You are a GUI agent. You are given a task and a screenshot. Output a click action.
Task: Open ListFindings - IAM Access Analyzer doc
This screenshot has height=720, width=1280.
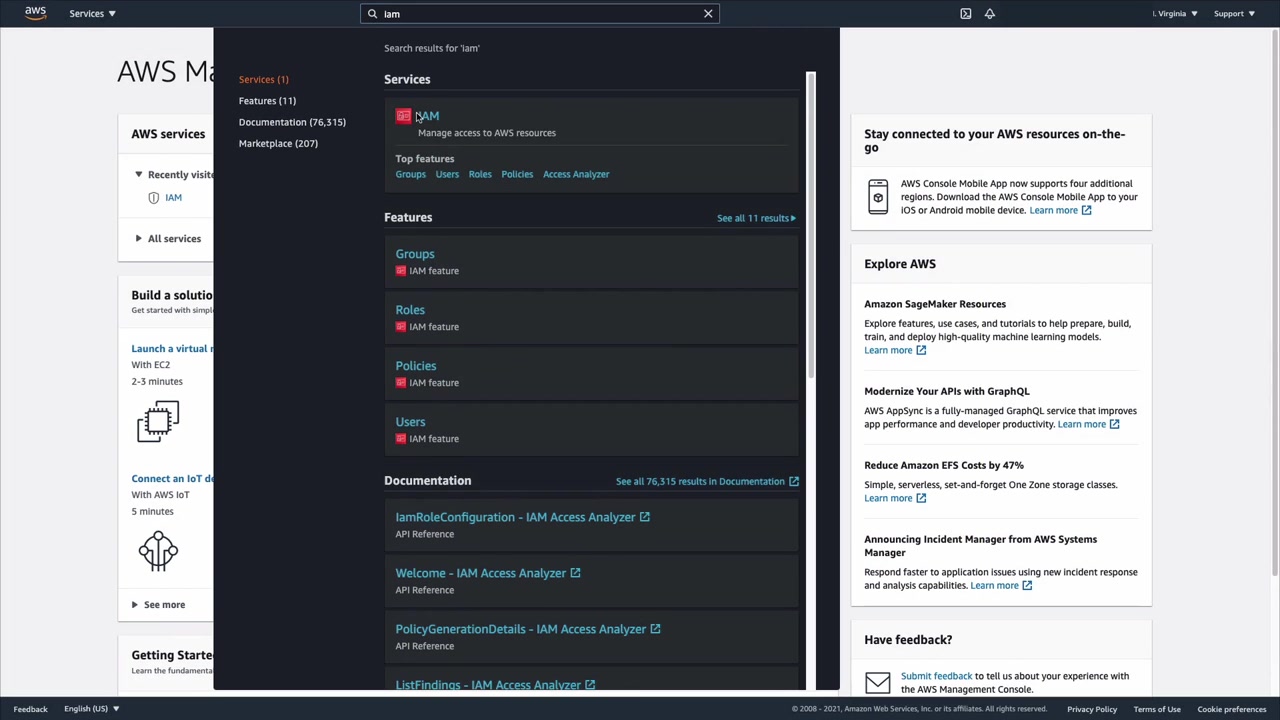pyautogui.click(x=488, y=685)
